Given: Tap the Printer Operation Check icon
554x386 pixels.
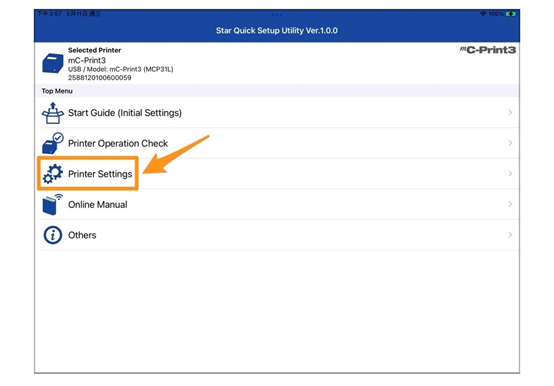Looking at the screenshot, I should click(x=53, y=143).
